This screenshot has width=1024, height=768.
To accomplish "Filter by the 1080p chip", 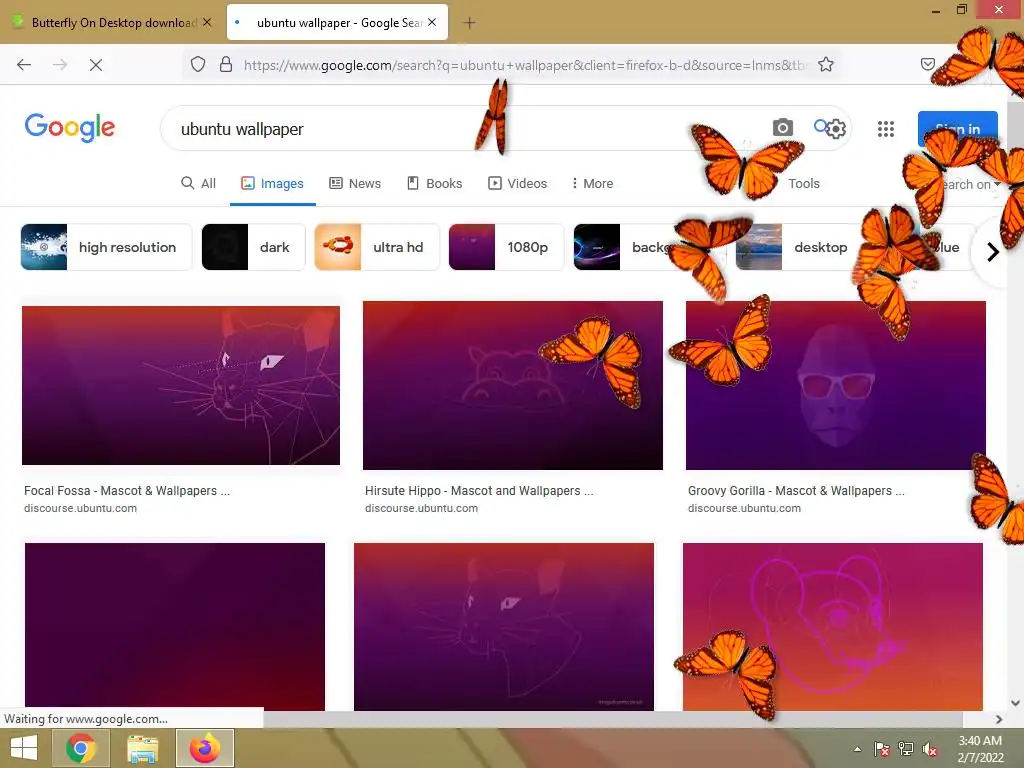I will click(x=506, y=247).
